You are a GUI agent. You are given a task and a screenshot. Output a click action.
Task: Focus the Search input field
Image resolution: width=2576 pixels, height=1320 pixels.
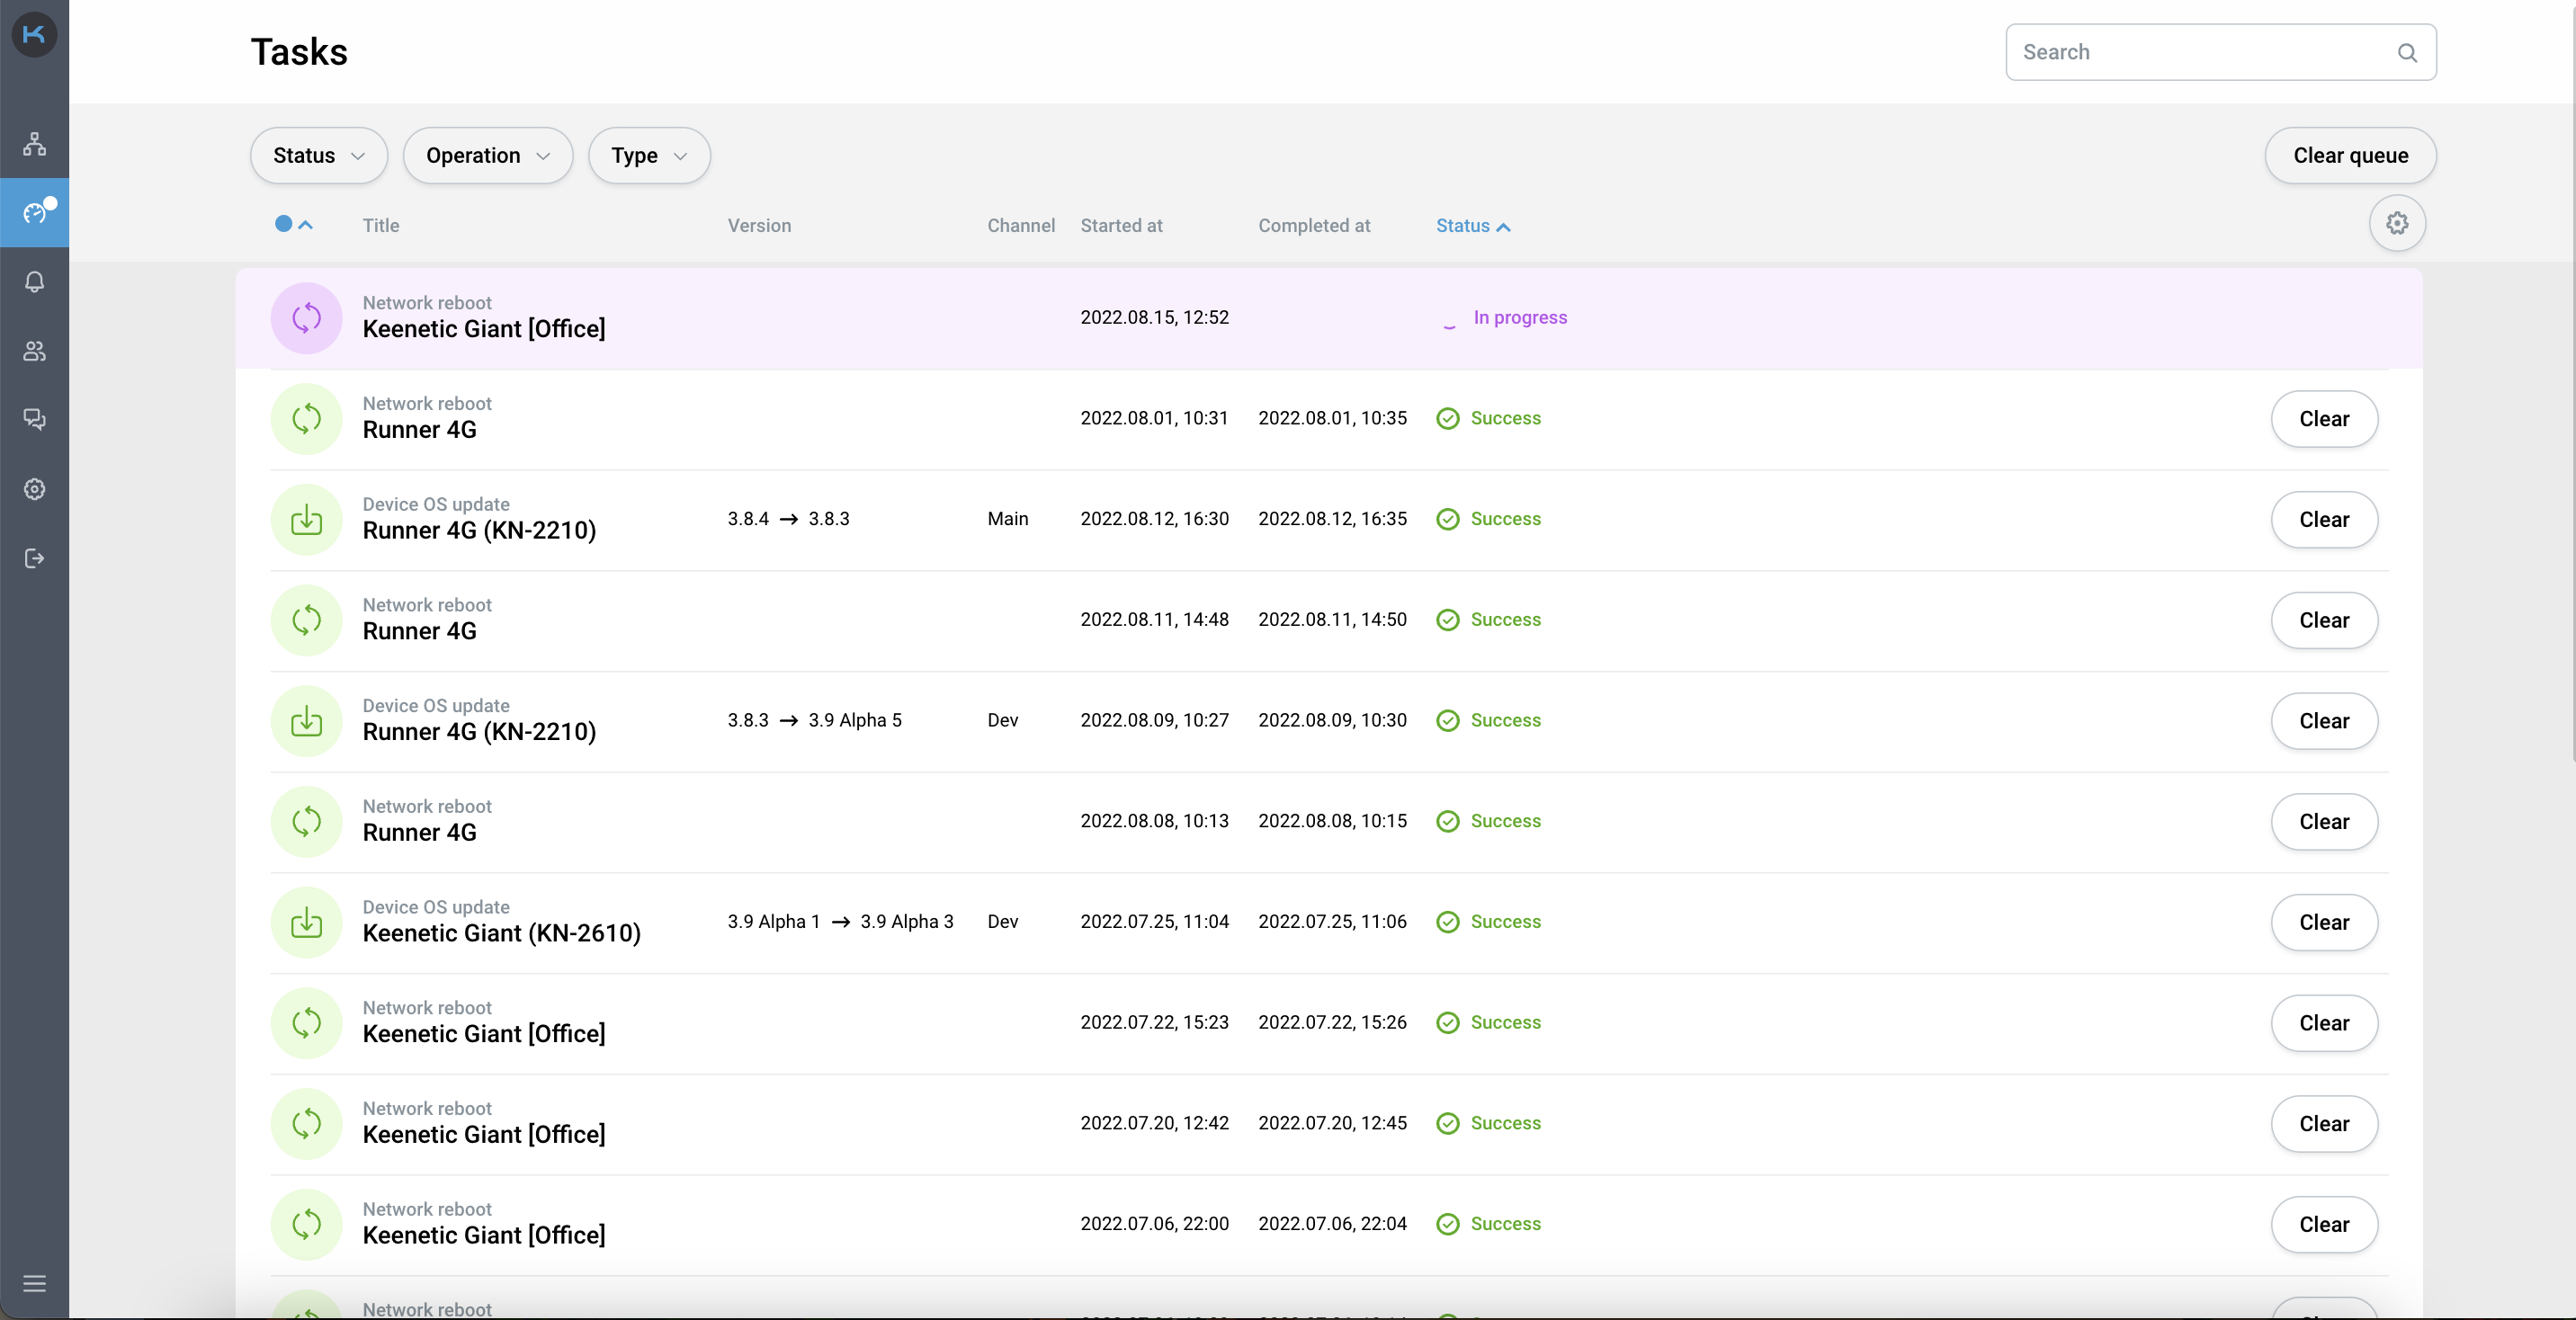point(2220,52)
